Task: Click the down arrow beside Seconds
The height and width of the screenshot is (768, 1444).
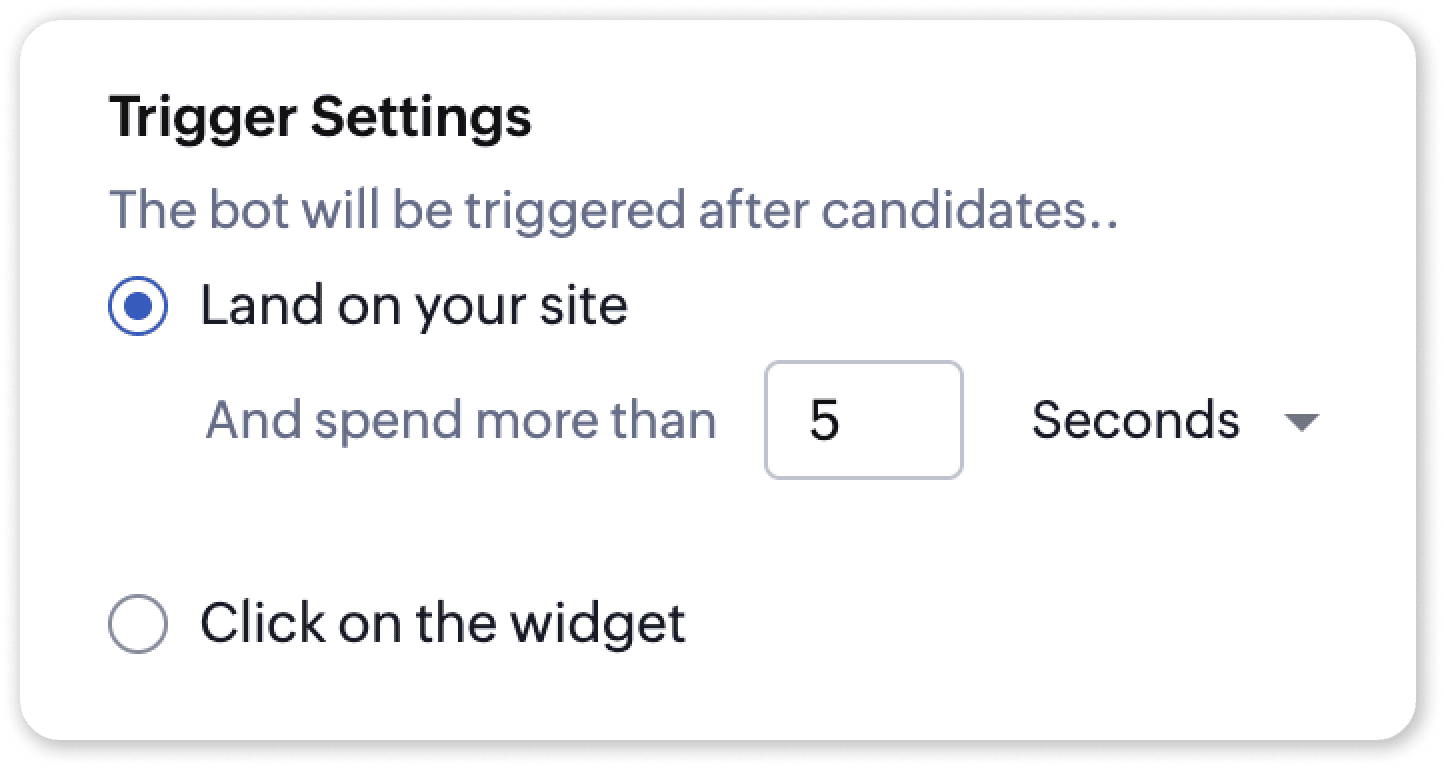Action: tap(1300, 423)
